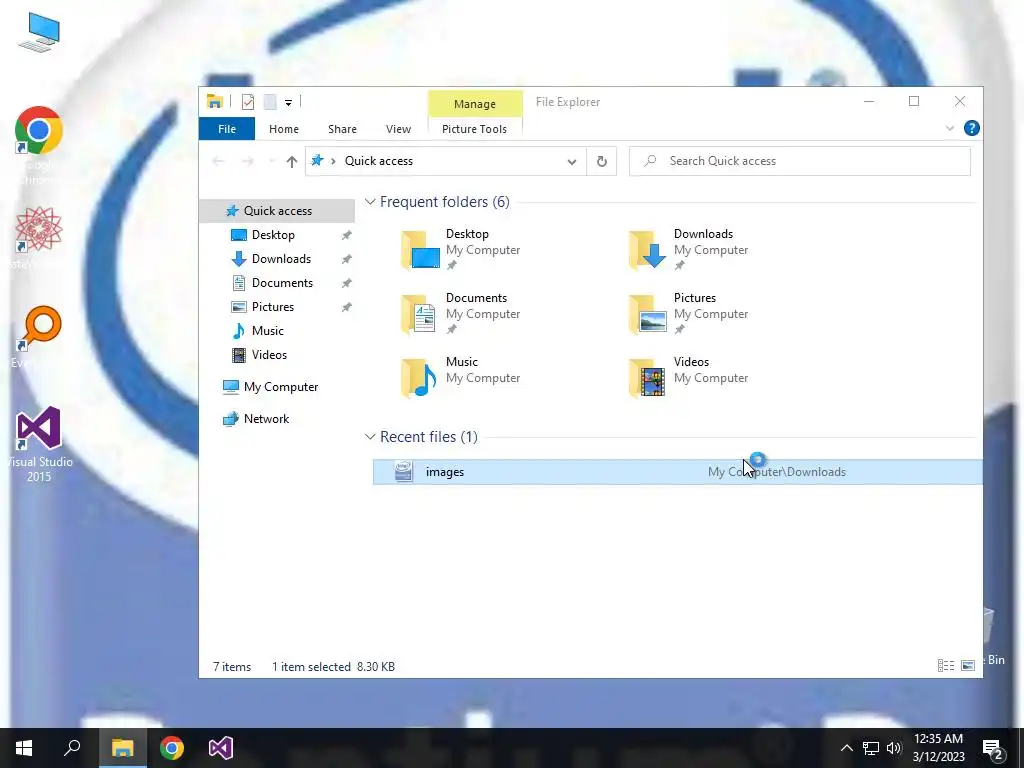Open the Help question mark icon
The image size is (1024, 768).
(971, 129)
